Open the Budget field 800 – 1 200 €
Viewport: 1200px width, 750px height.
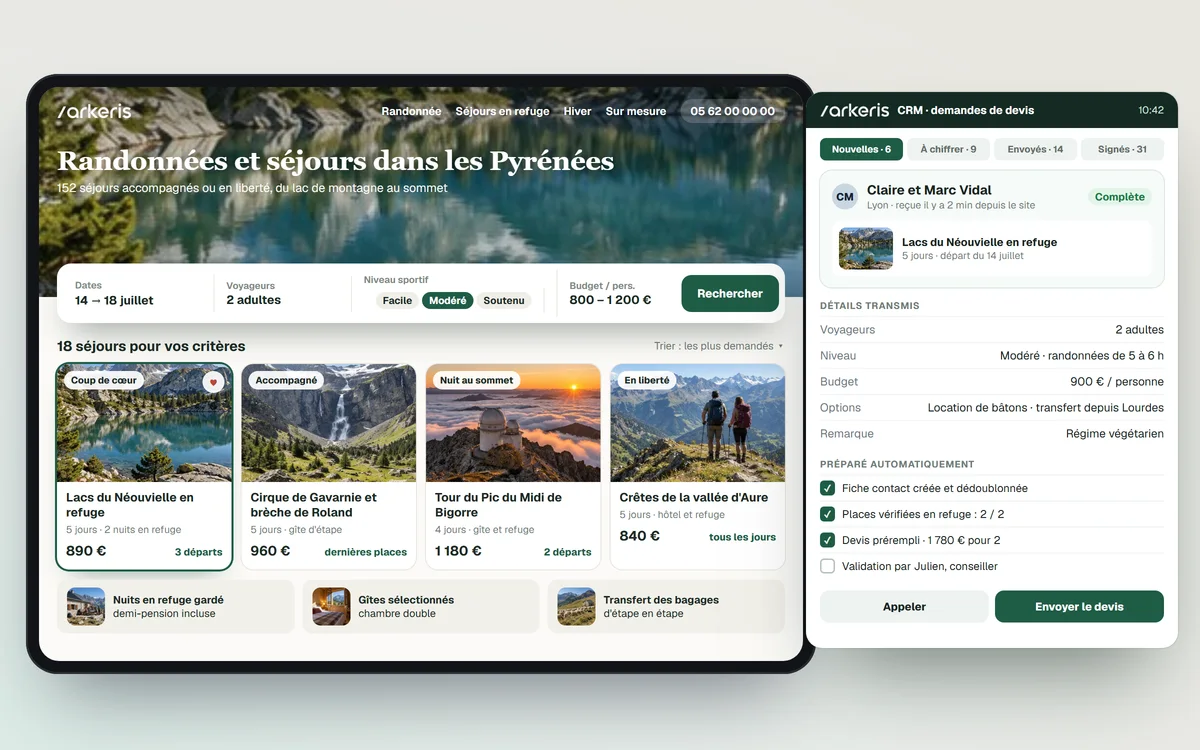coord(615,293)
